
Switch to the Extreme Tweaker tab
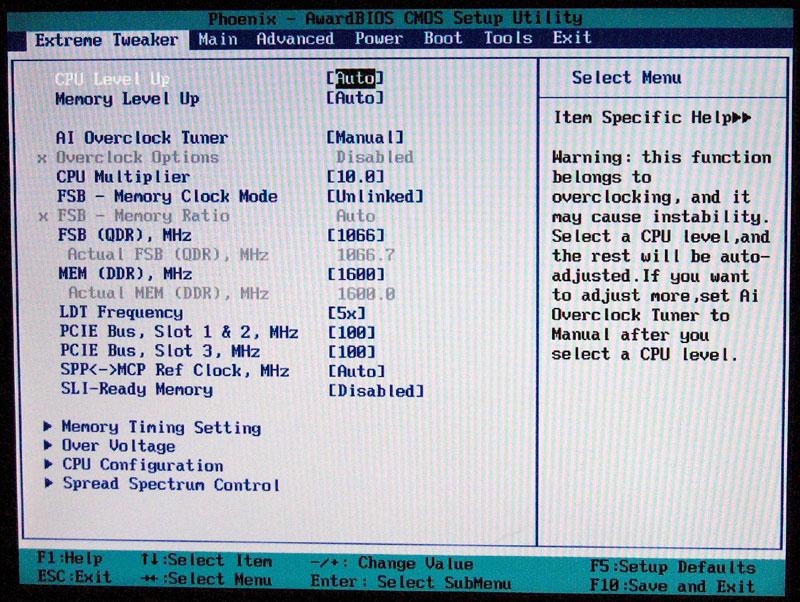(107, 40)
